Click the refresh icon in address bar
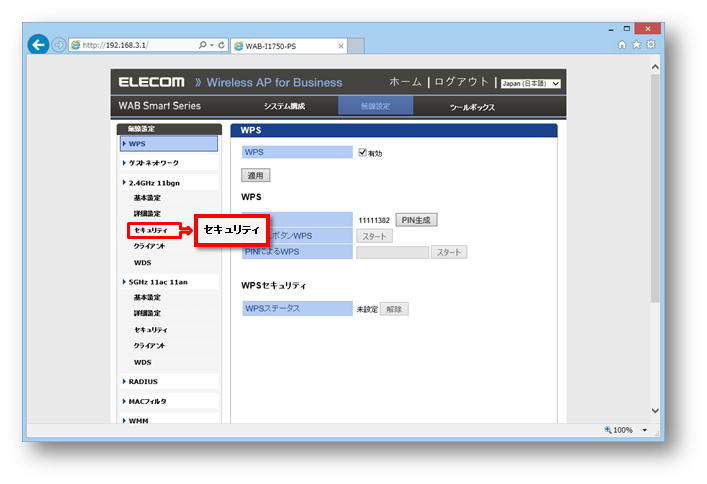 (221, 45)
